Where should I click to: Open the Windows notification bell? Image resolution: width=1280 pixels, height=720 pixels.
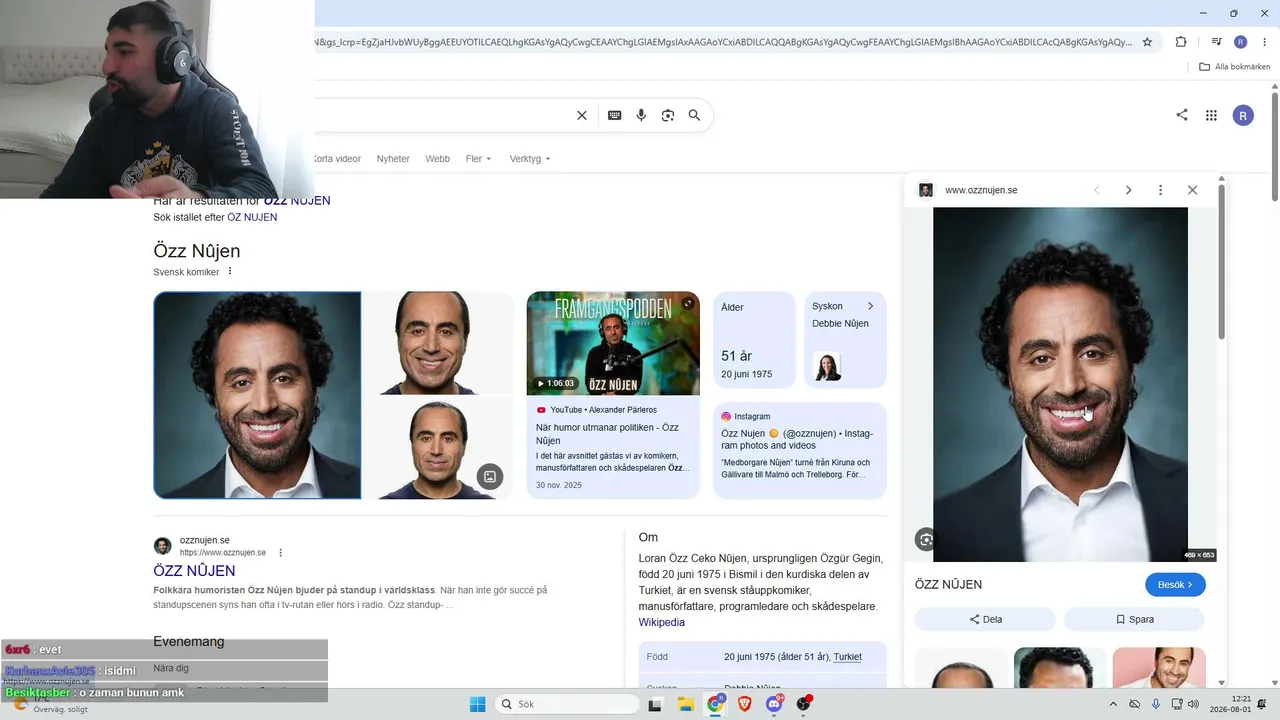(1262, 704)
